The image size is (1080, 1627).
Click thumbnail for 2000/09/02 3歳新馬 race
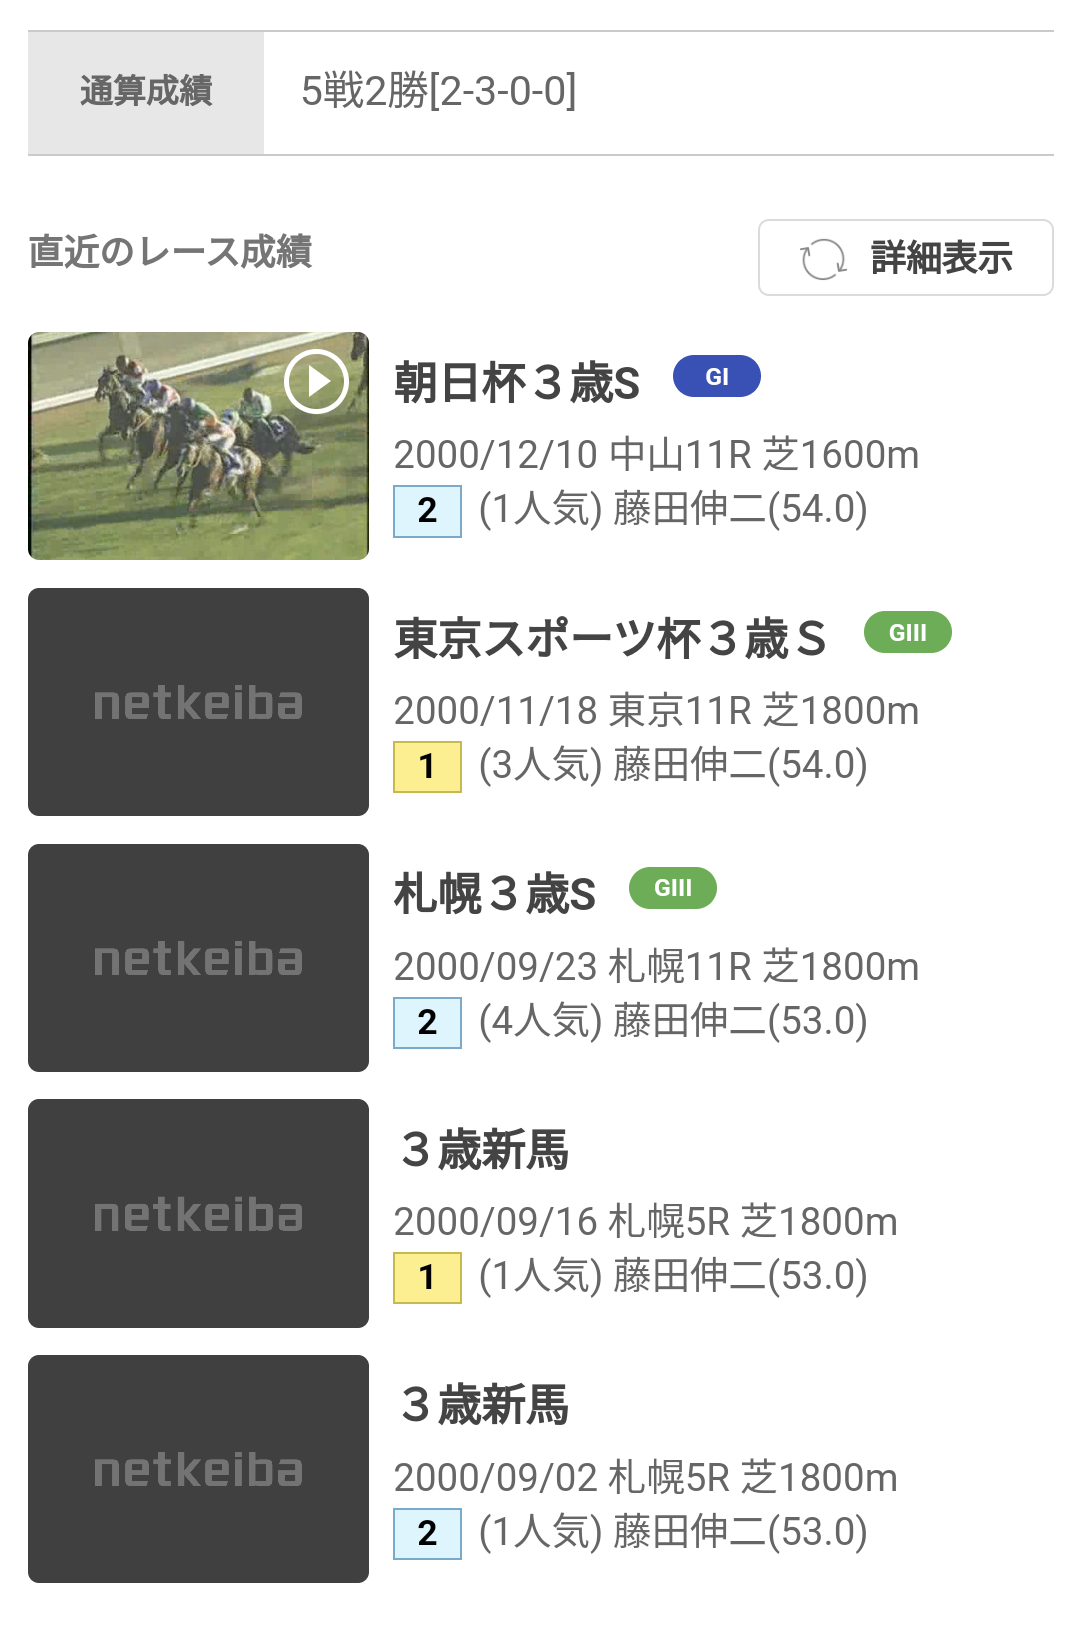pyautogui.click(x=198, y=1469)
